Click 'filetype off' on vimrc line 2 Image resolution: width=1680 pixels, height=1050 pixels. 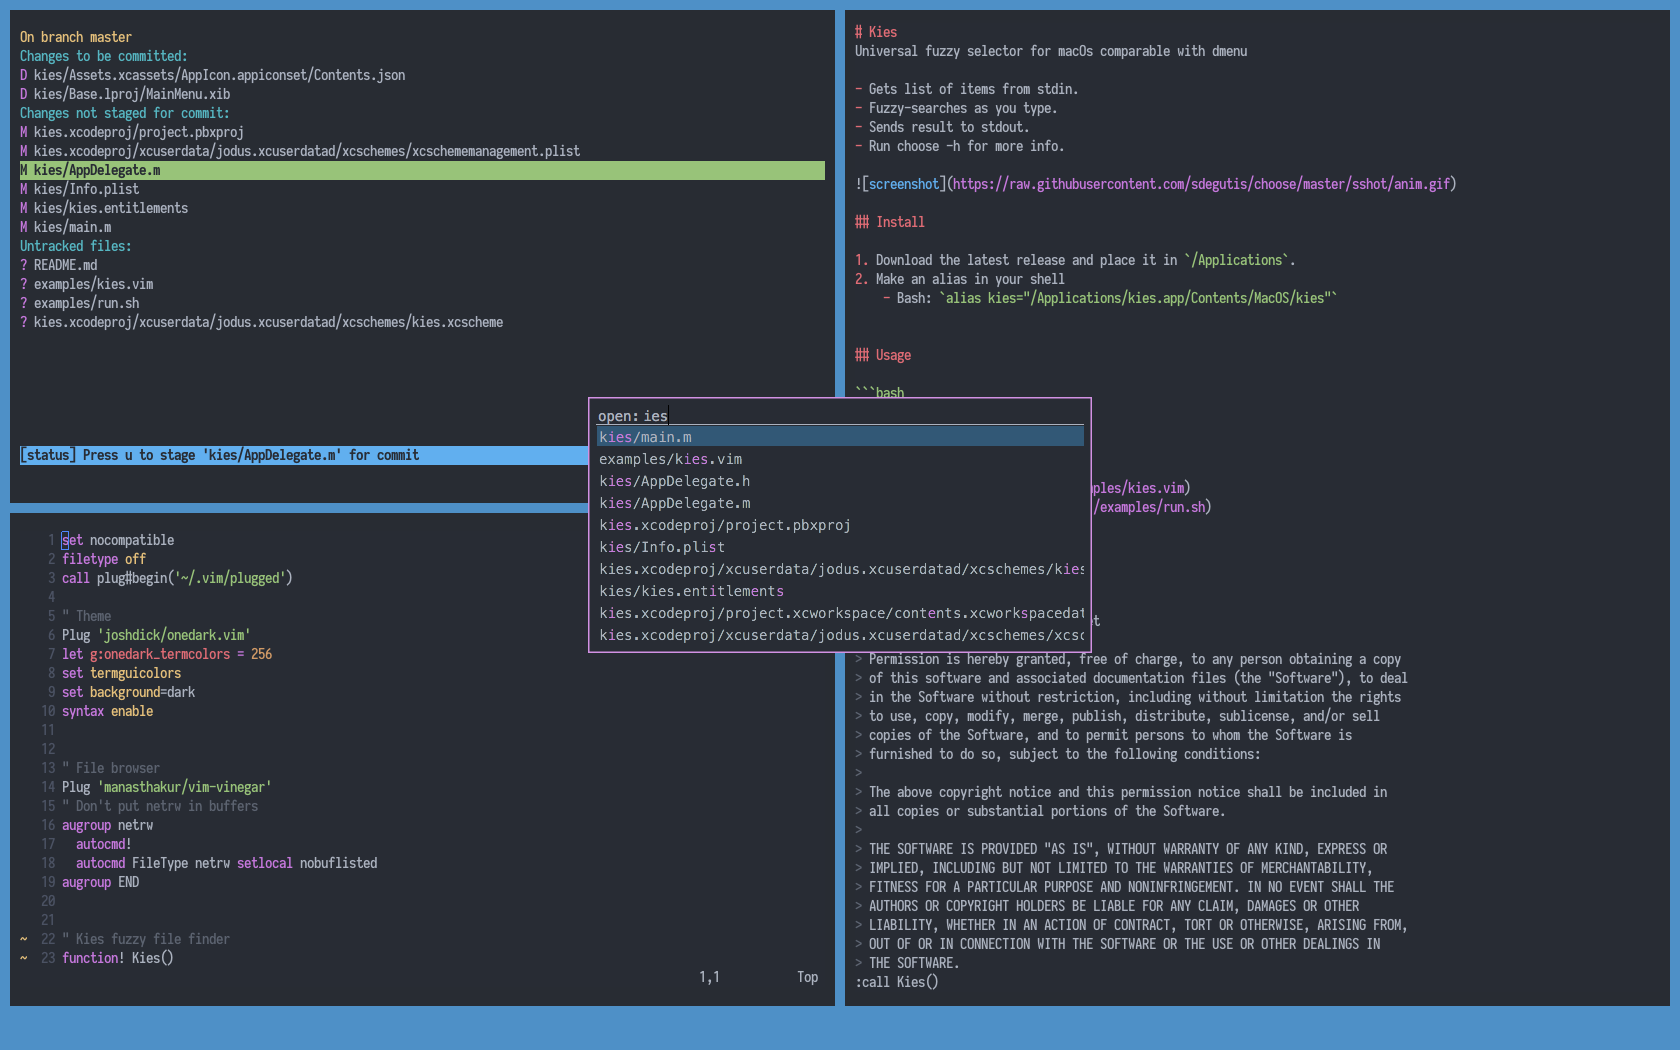click(104, 559)
